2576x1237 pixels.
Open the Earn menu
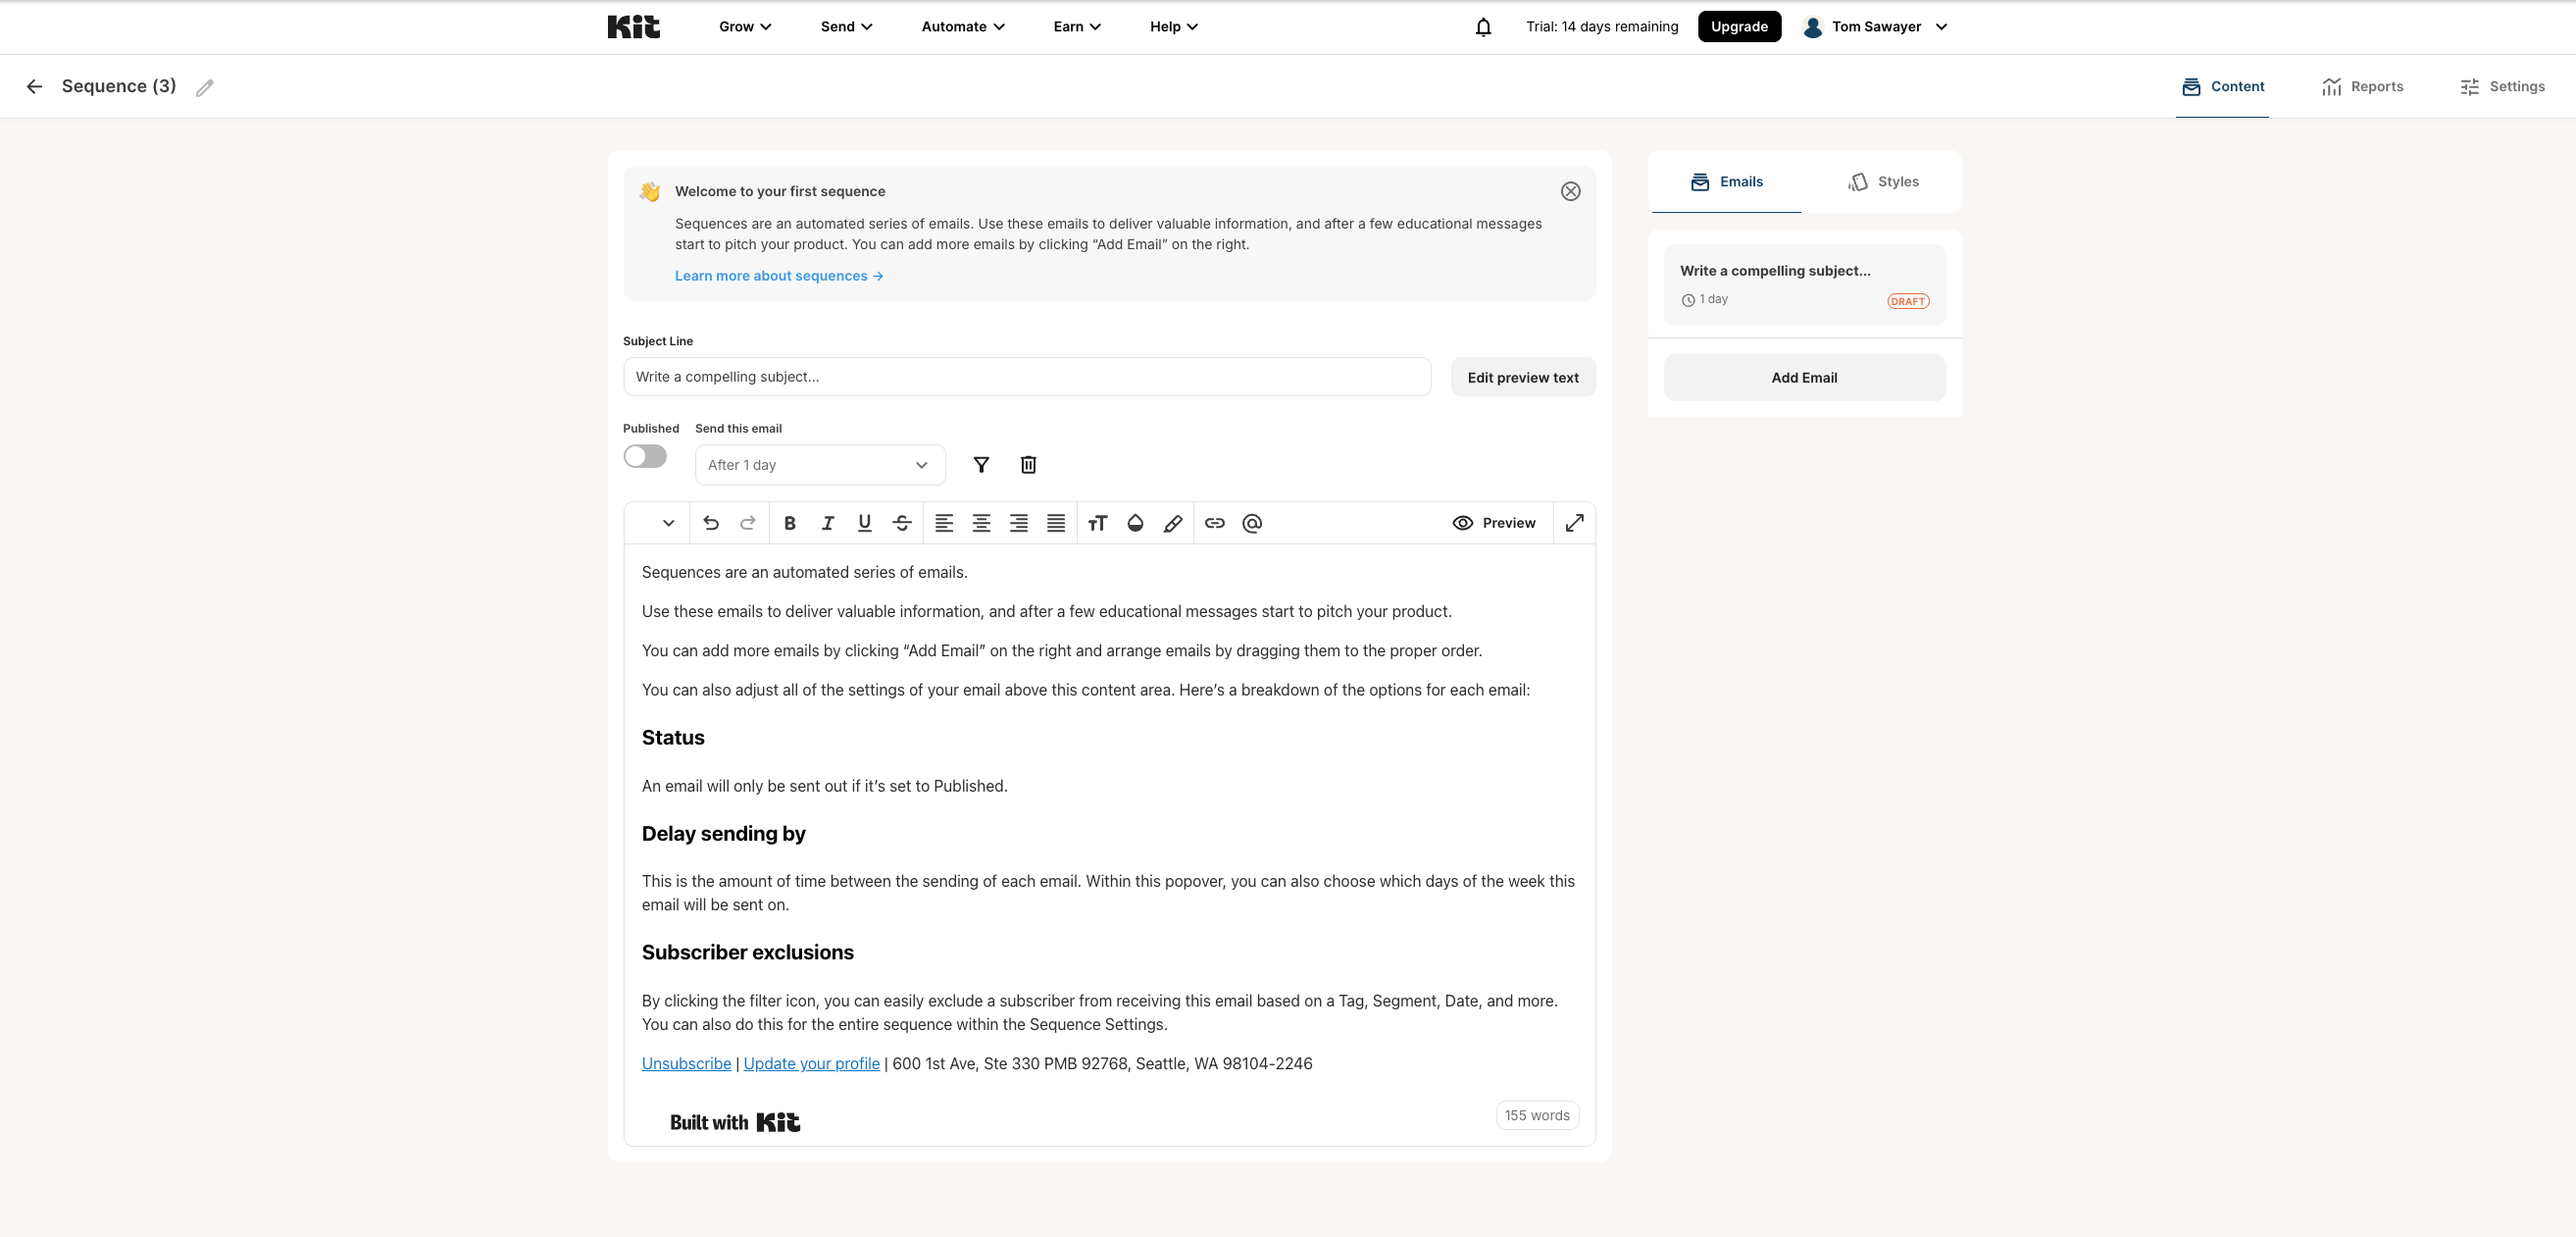1077,27
